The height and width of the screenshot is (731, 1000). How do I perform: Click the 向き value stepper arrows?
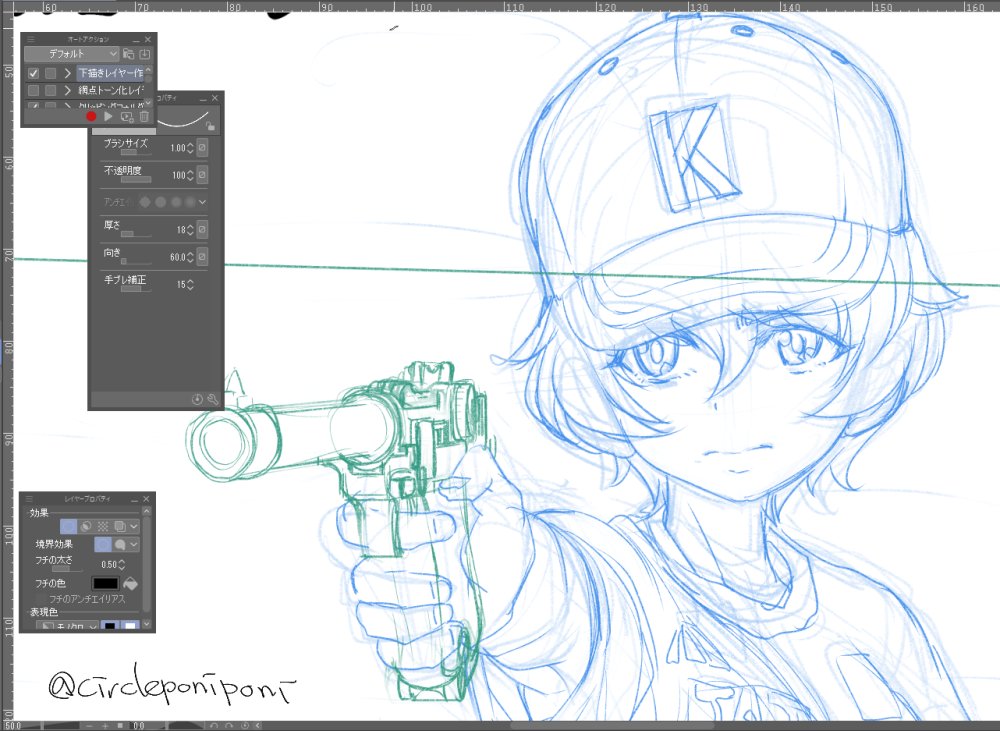[x=190, y=258]
